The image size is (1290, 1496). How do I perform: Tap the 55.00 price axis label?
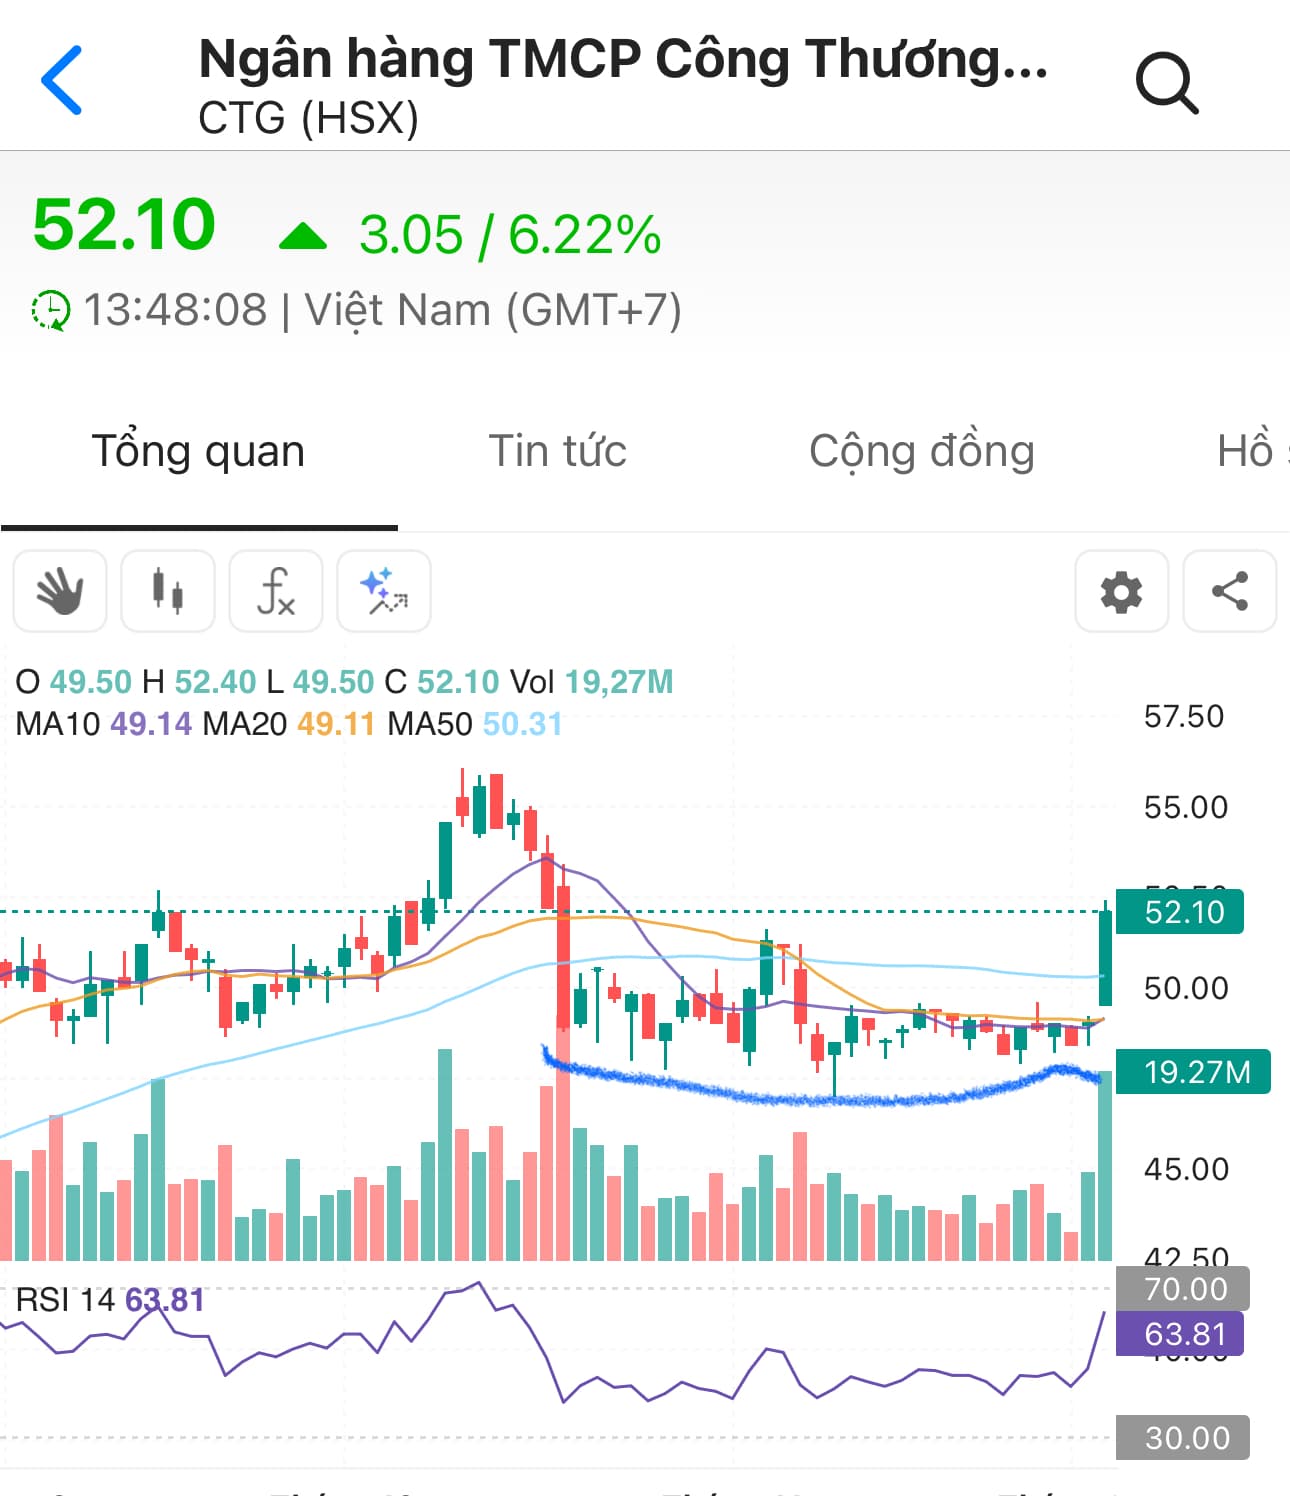1186,807
